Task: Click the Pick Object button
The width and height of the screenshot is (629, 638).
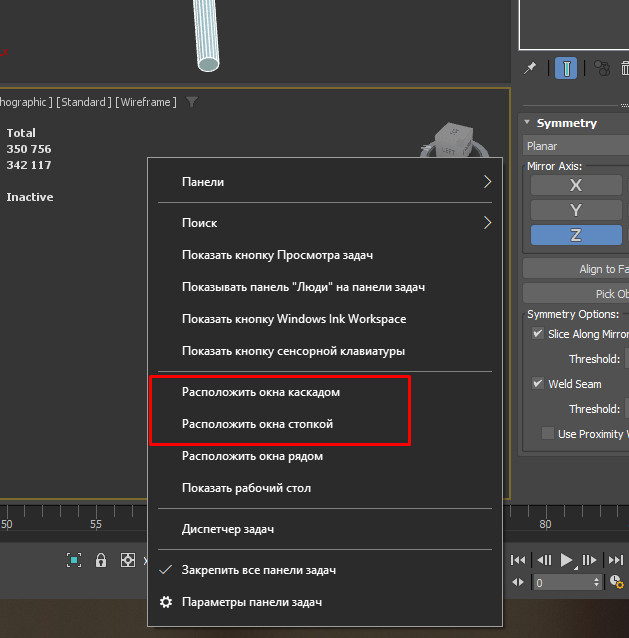Action: click(576, 293)
